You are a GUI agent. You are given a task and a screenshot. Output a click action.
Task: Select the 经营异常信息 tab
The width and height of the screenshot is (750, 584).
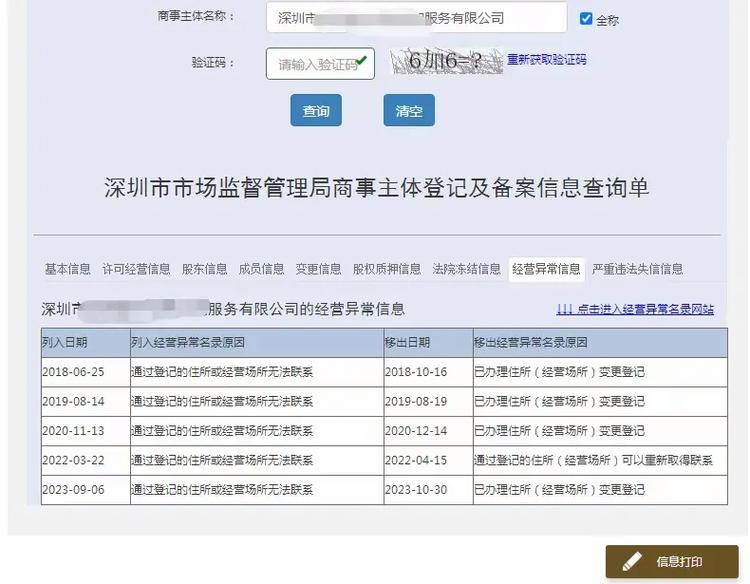pos(546,269)
